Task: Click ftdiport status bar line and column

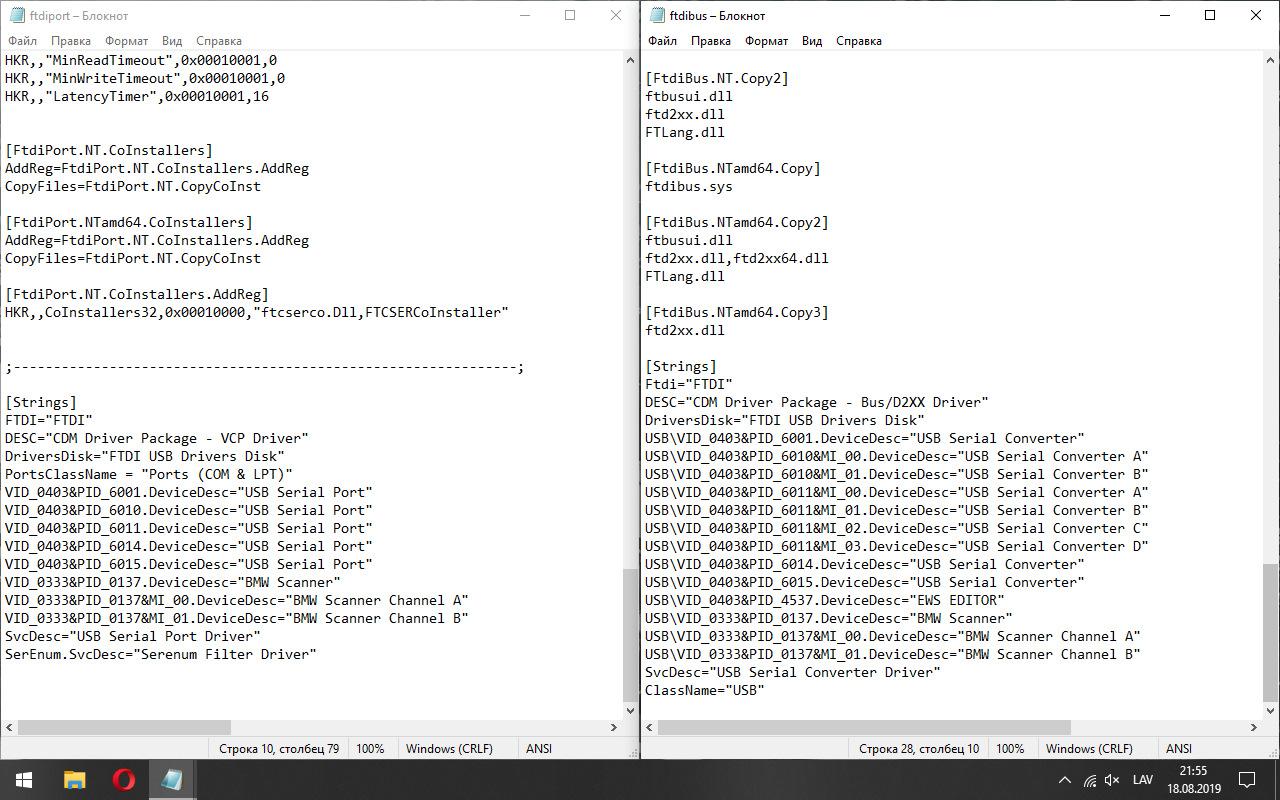Action: click(278, 748)
